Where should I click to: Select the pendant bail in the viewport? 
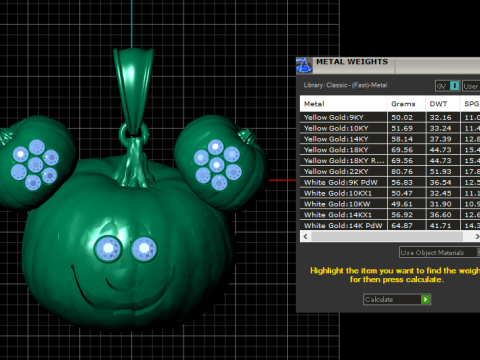coord(134,90)
